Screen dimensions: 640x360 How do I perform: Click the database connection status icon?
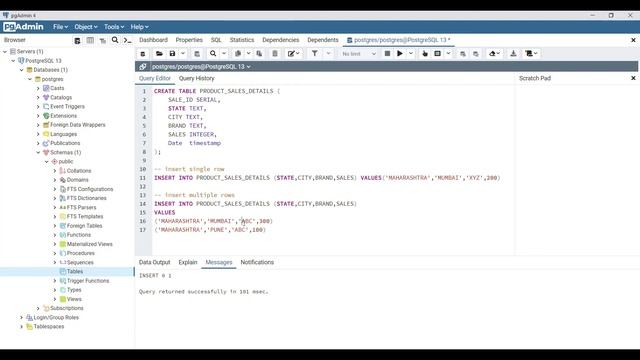[142, 67]
